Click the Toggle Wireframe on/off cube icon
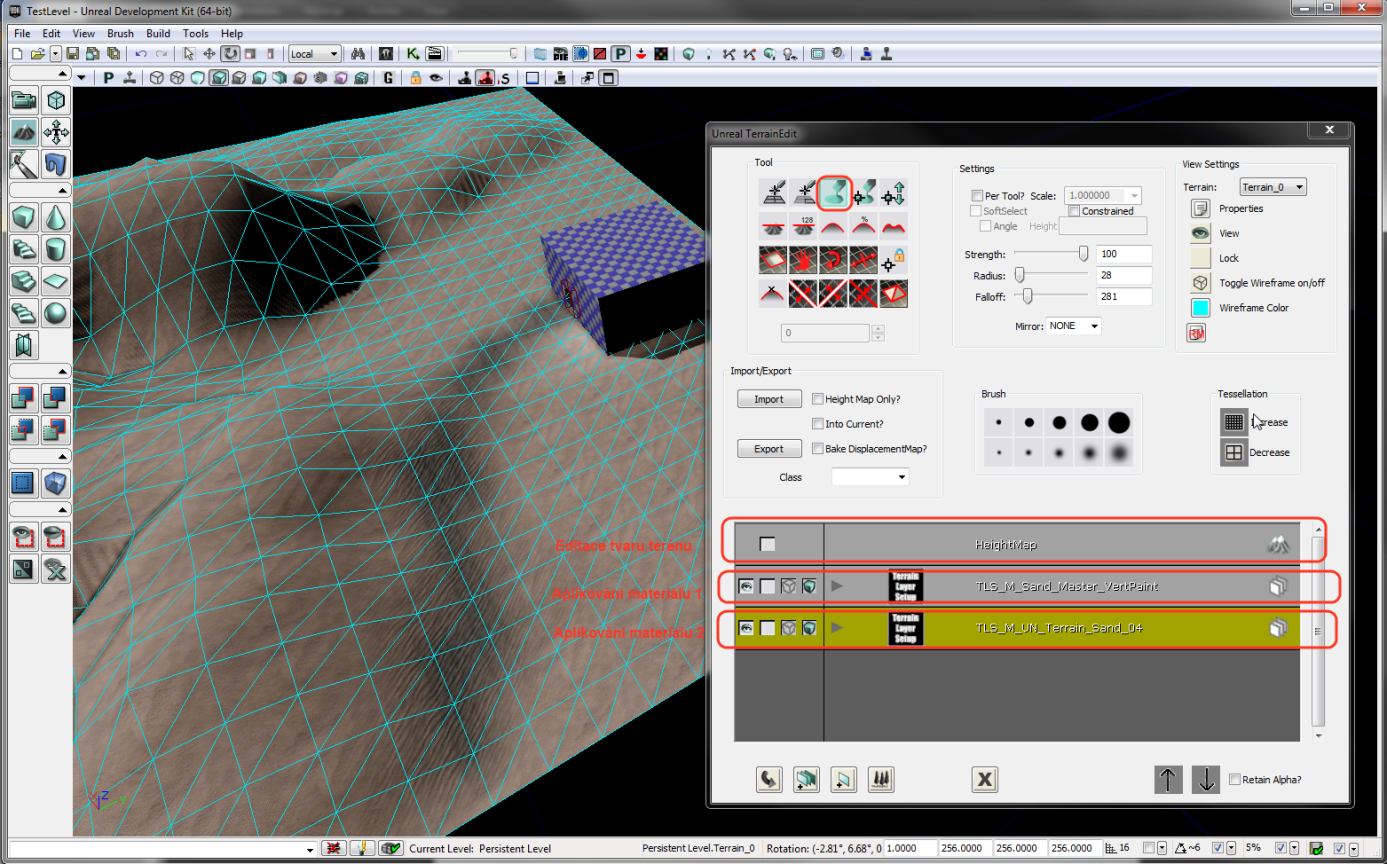 (1200, 283)
